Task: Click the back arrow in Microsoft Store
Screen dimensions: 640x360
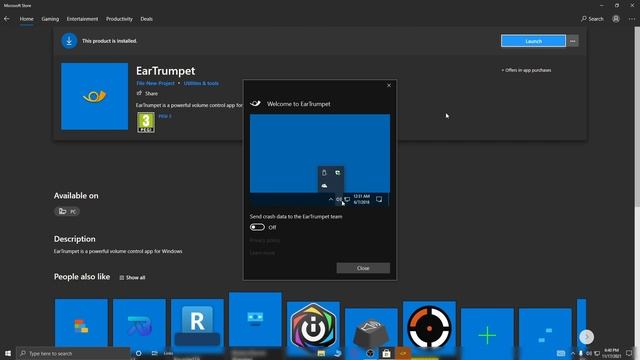Action: (x=7, y=19)
